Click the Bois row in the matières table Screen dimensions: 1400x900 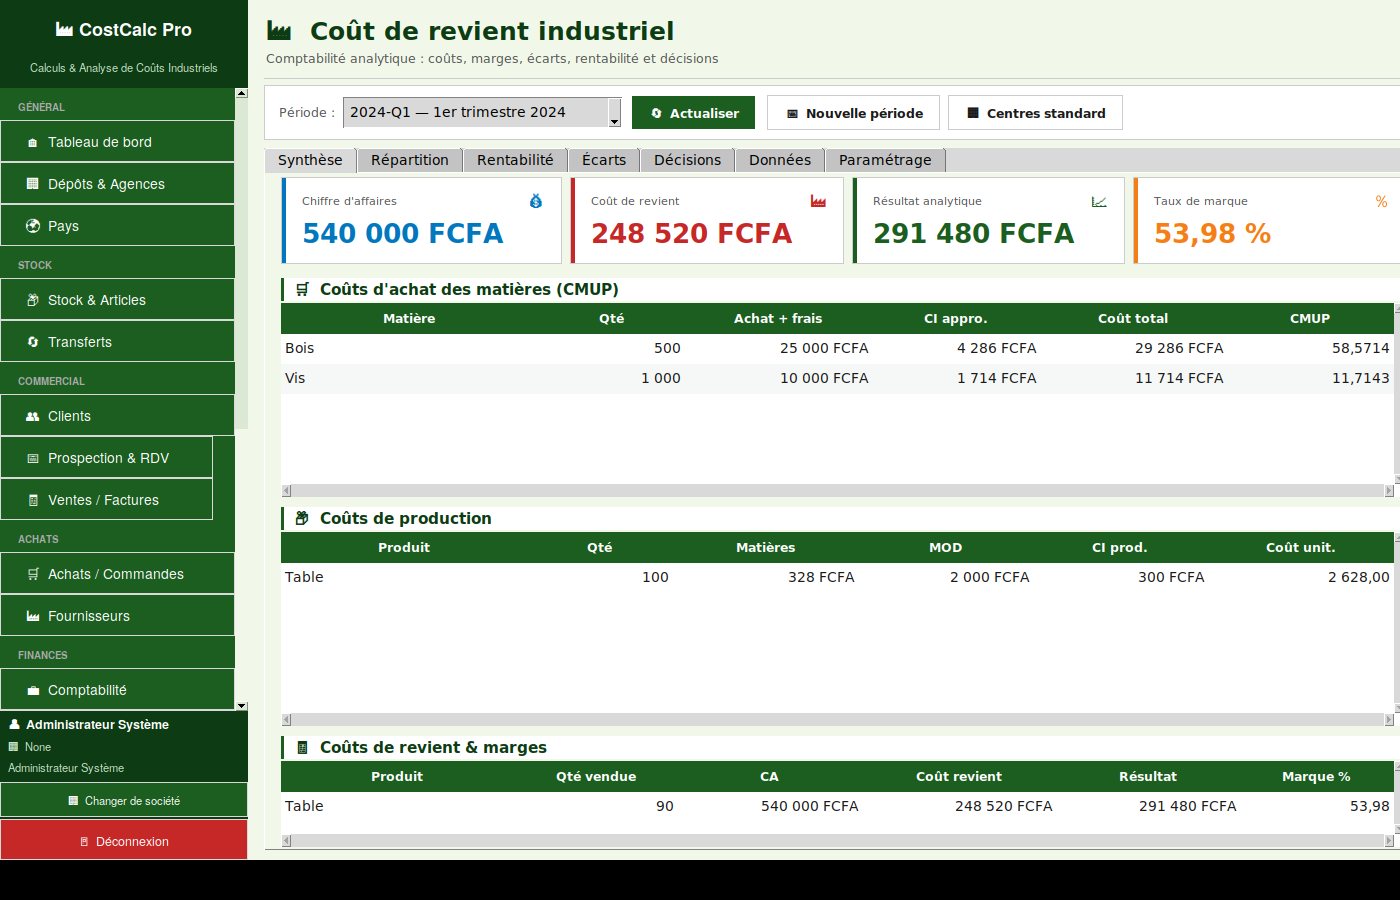[838, 348]
